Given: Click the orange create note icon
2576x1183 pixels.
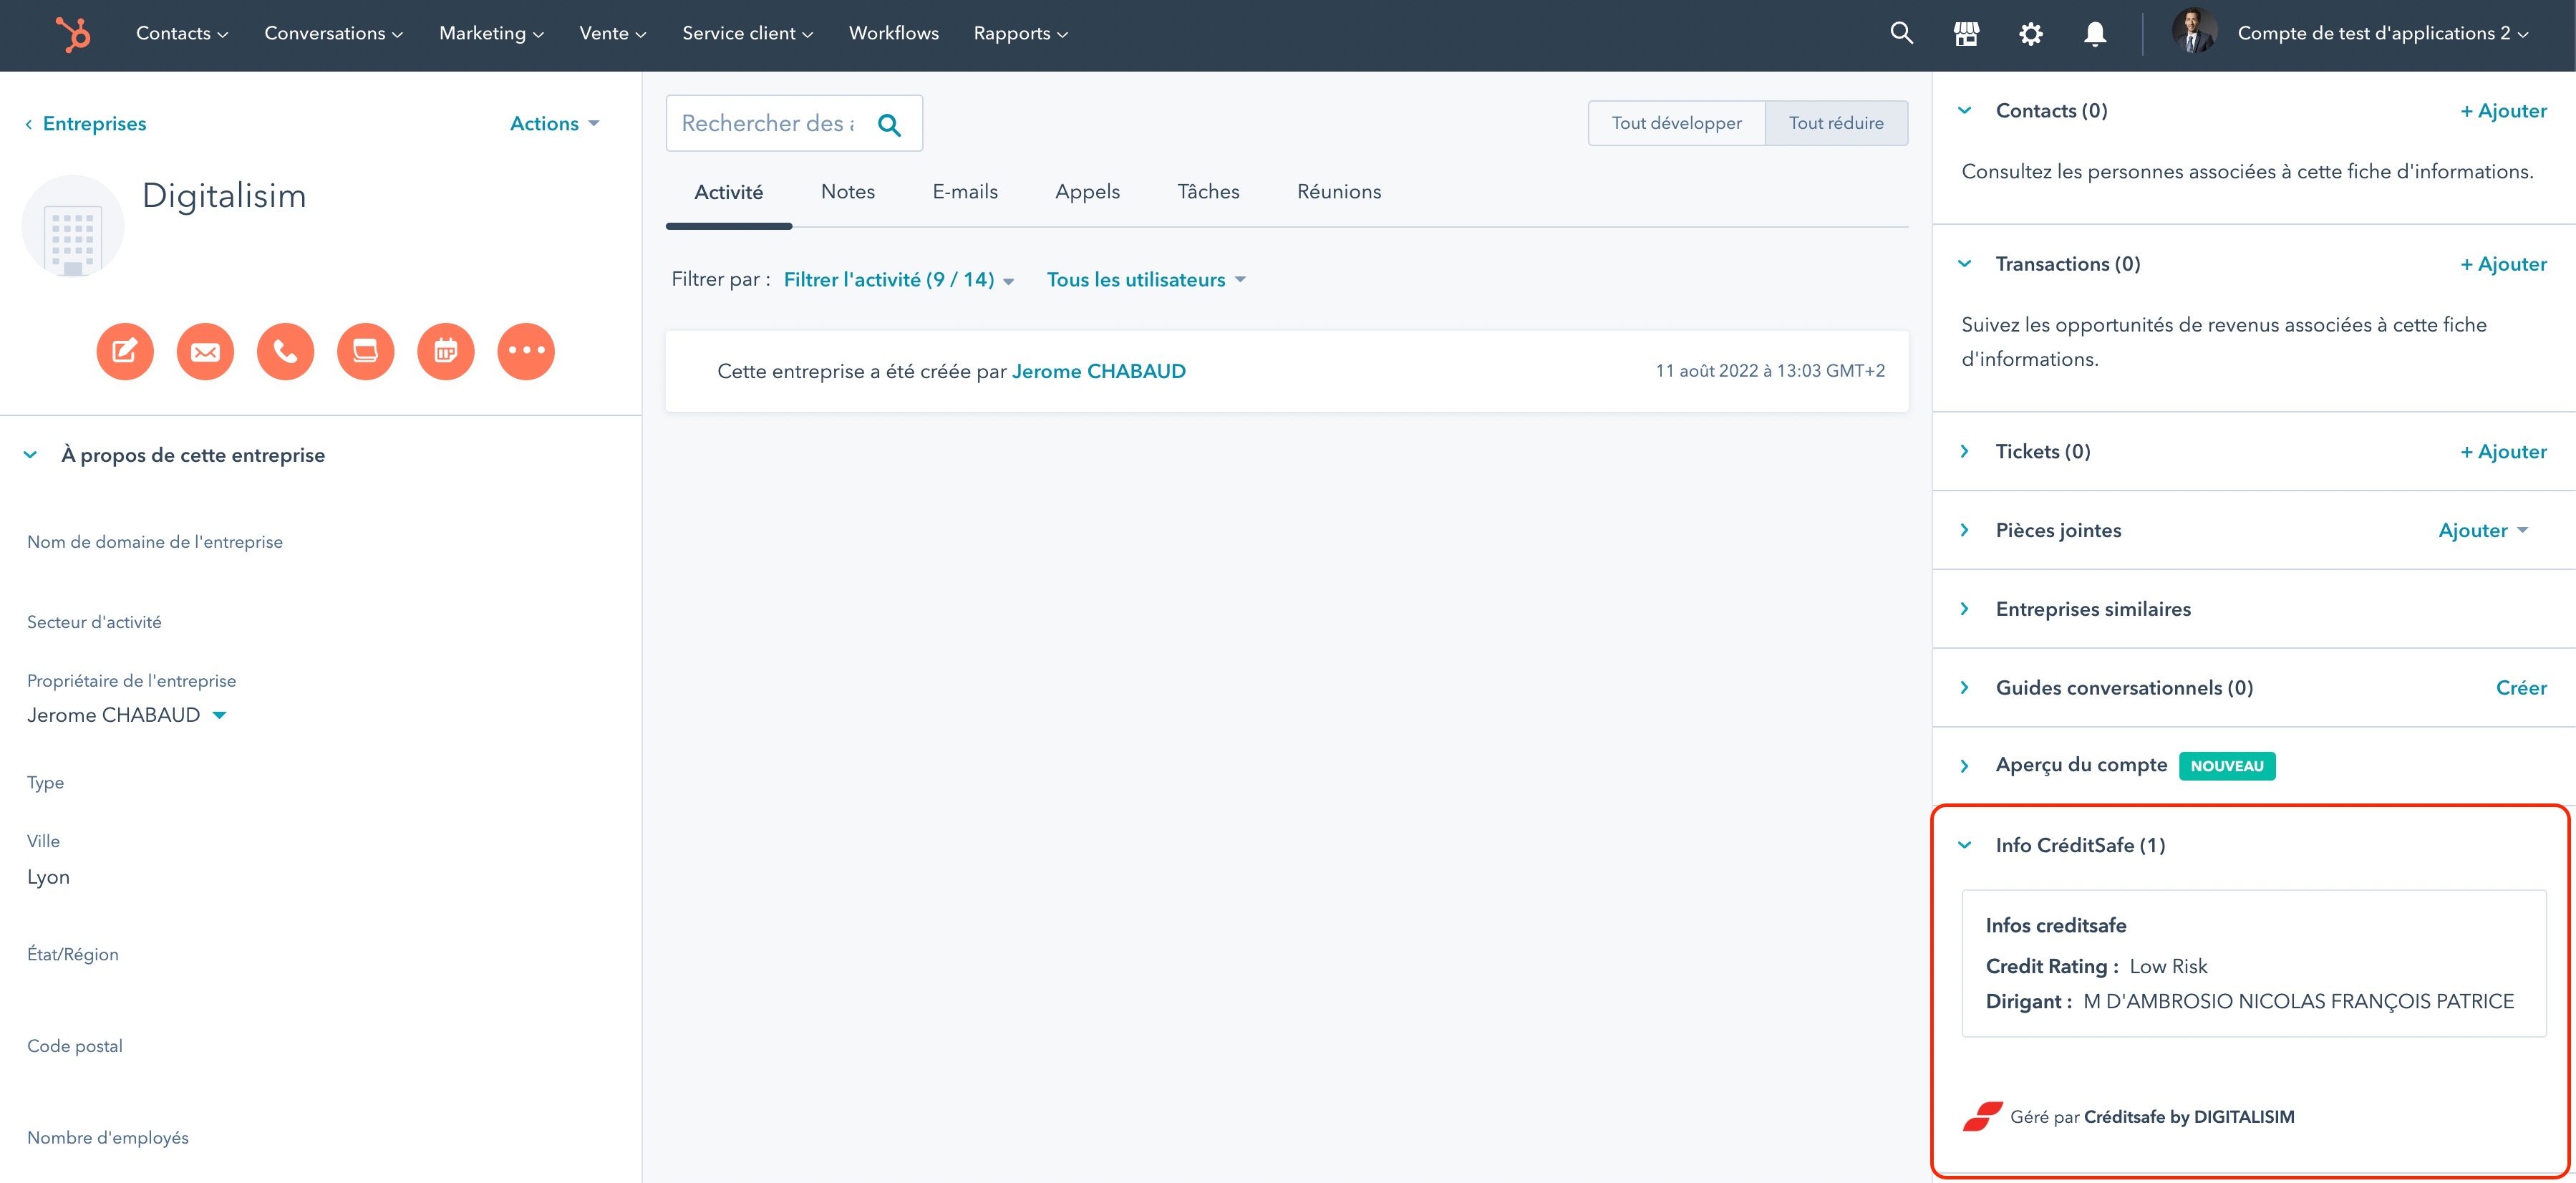Looking at the screenshot, I should 125,351.
